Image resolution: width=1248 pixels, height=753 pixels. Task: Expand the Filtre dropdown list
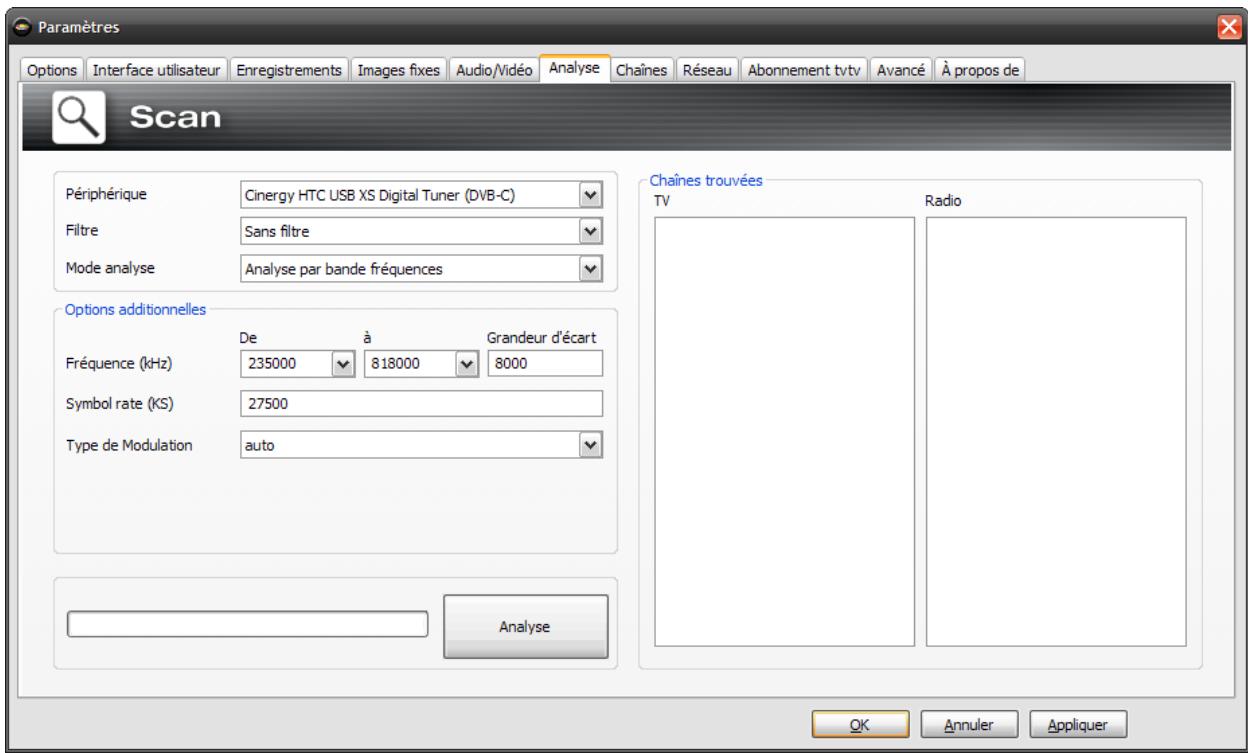coord(591,232)
